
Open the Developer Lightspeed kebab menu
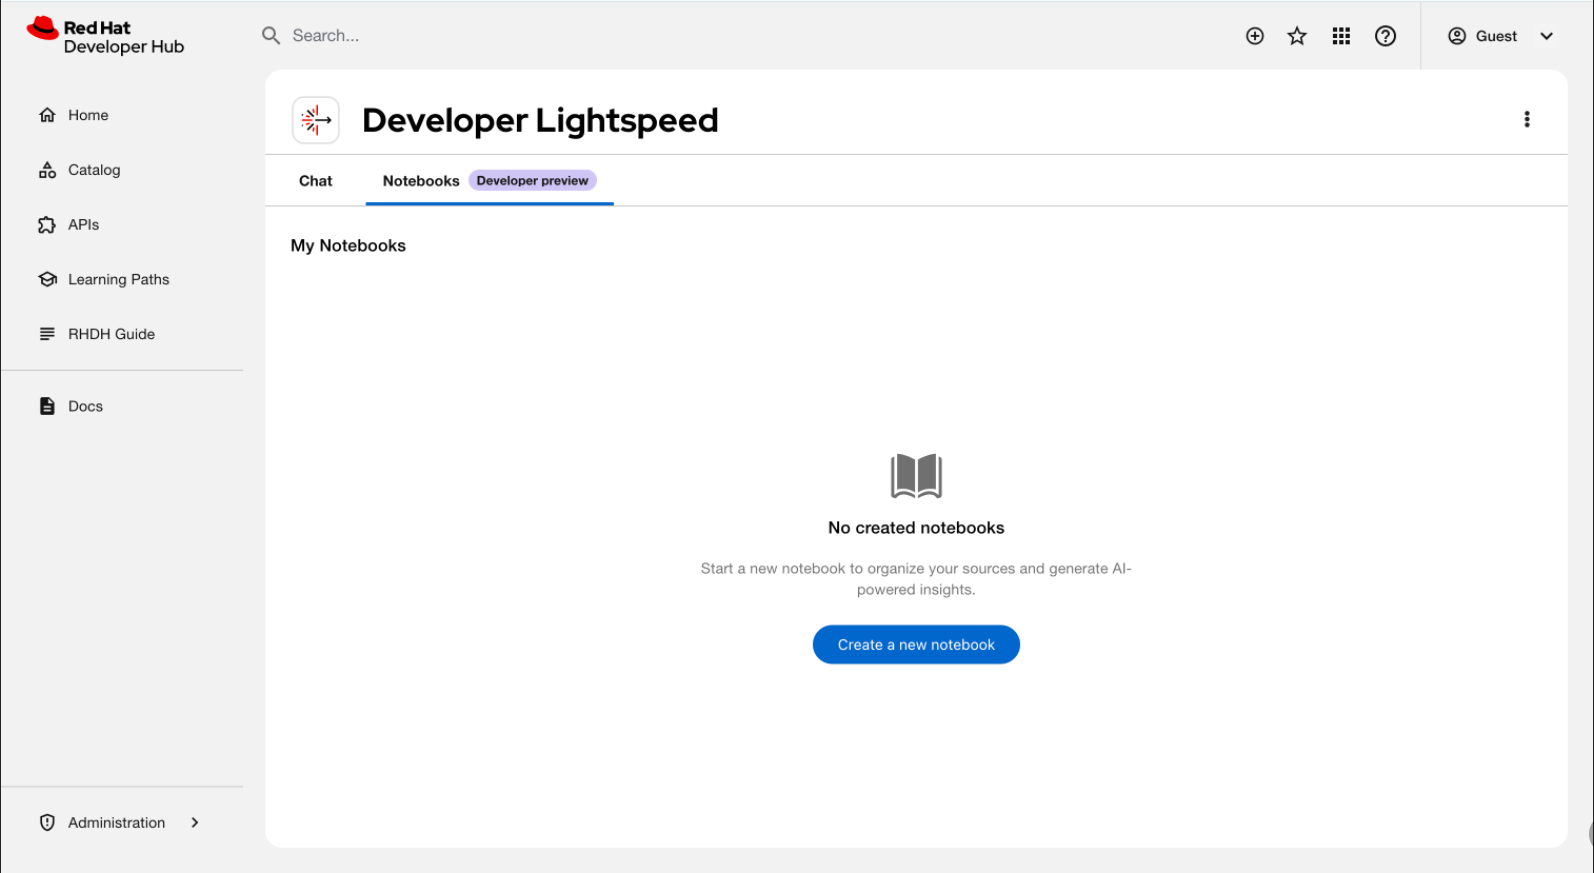click(1527, 119)
